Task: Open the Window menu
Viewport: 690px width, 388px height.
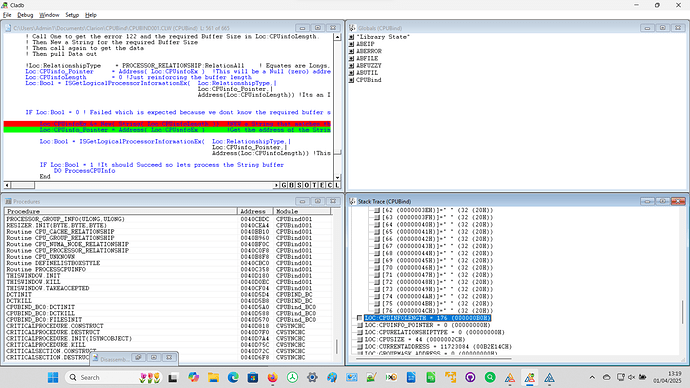Action: (49, 15)
